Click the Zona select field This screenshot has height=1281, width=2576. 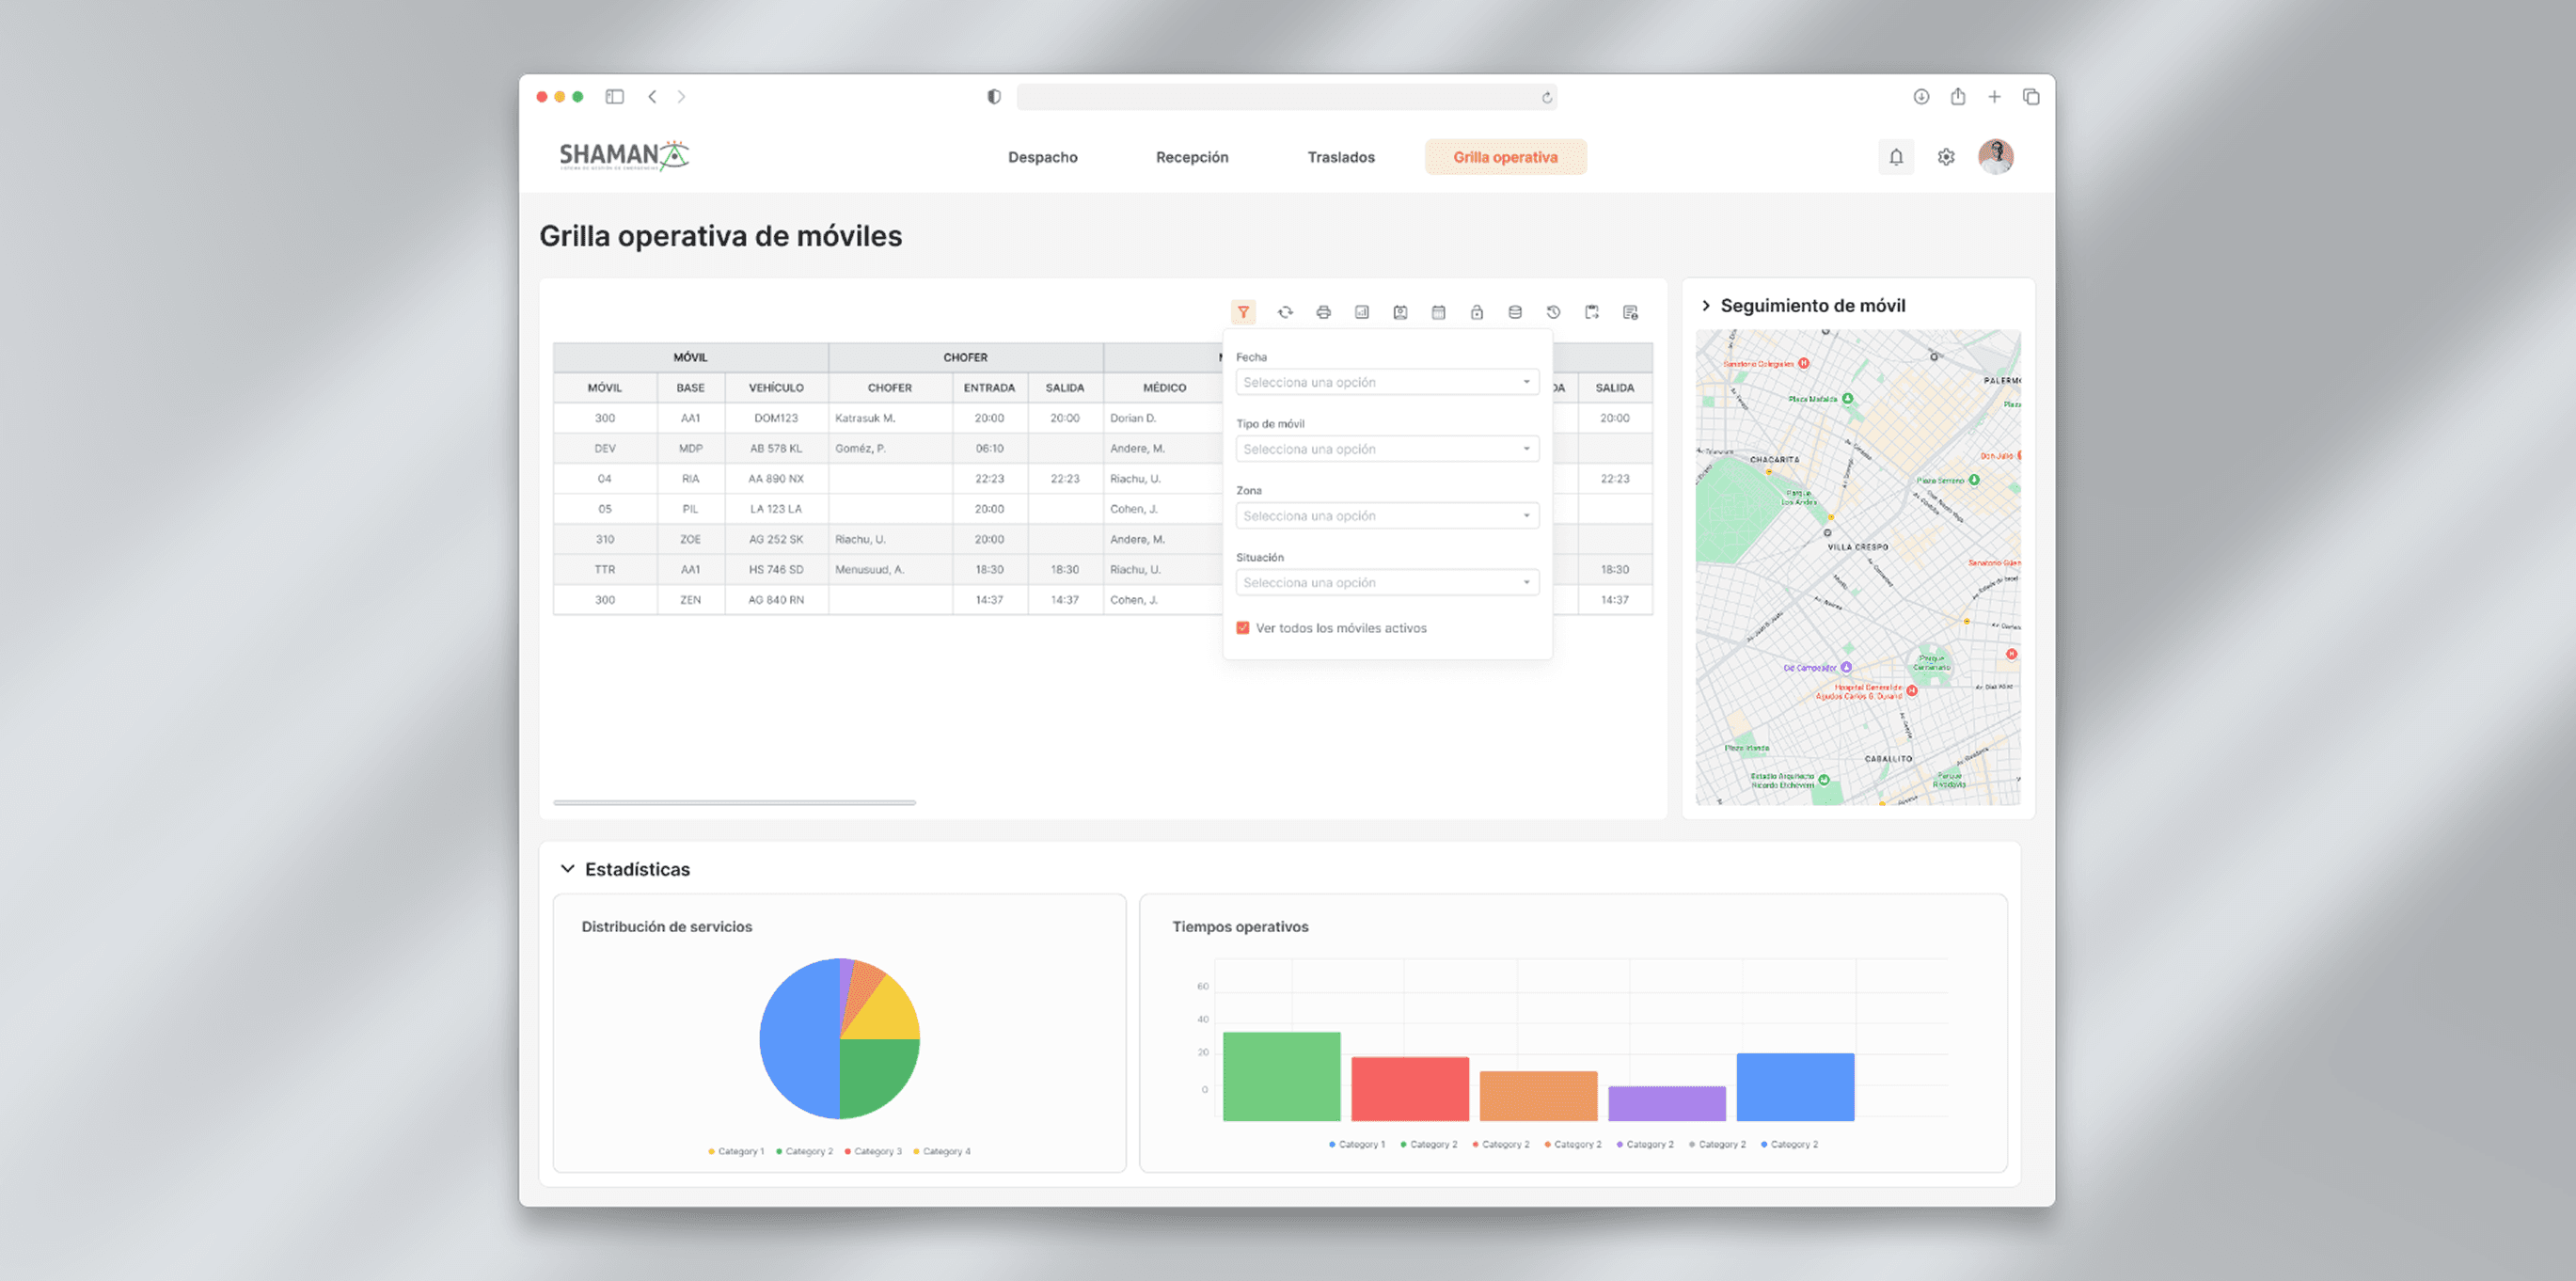(1386, 516)
